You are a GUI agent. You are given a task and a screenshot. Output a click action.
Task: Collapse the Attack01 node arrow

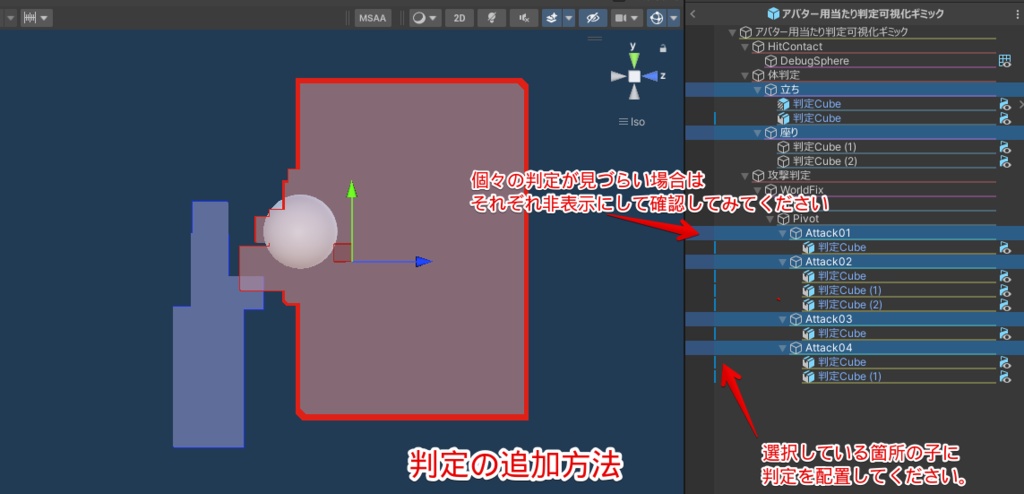pyautogui.click(x=782, y=233)
